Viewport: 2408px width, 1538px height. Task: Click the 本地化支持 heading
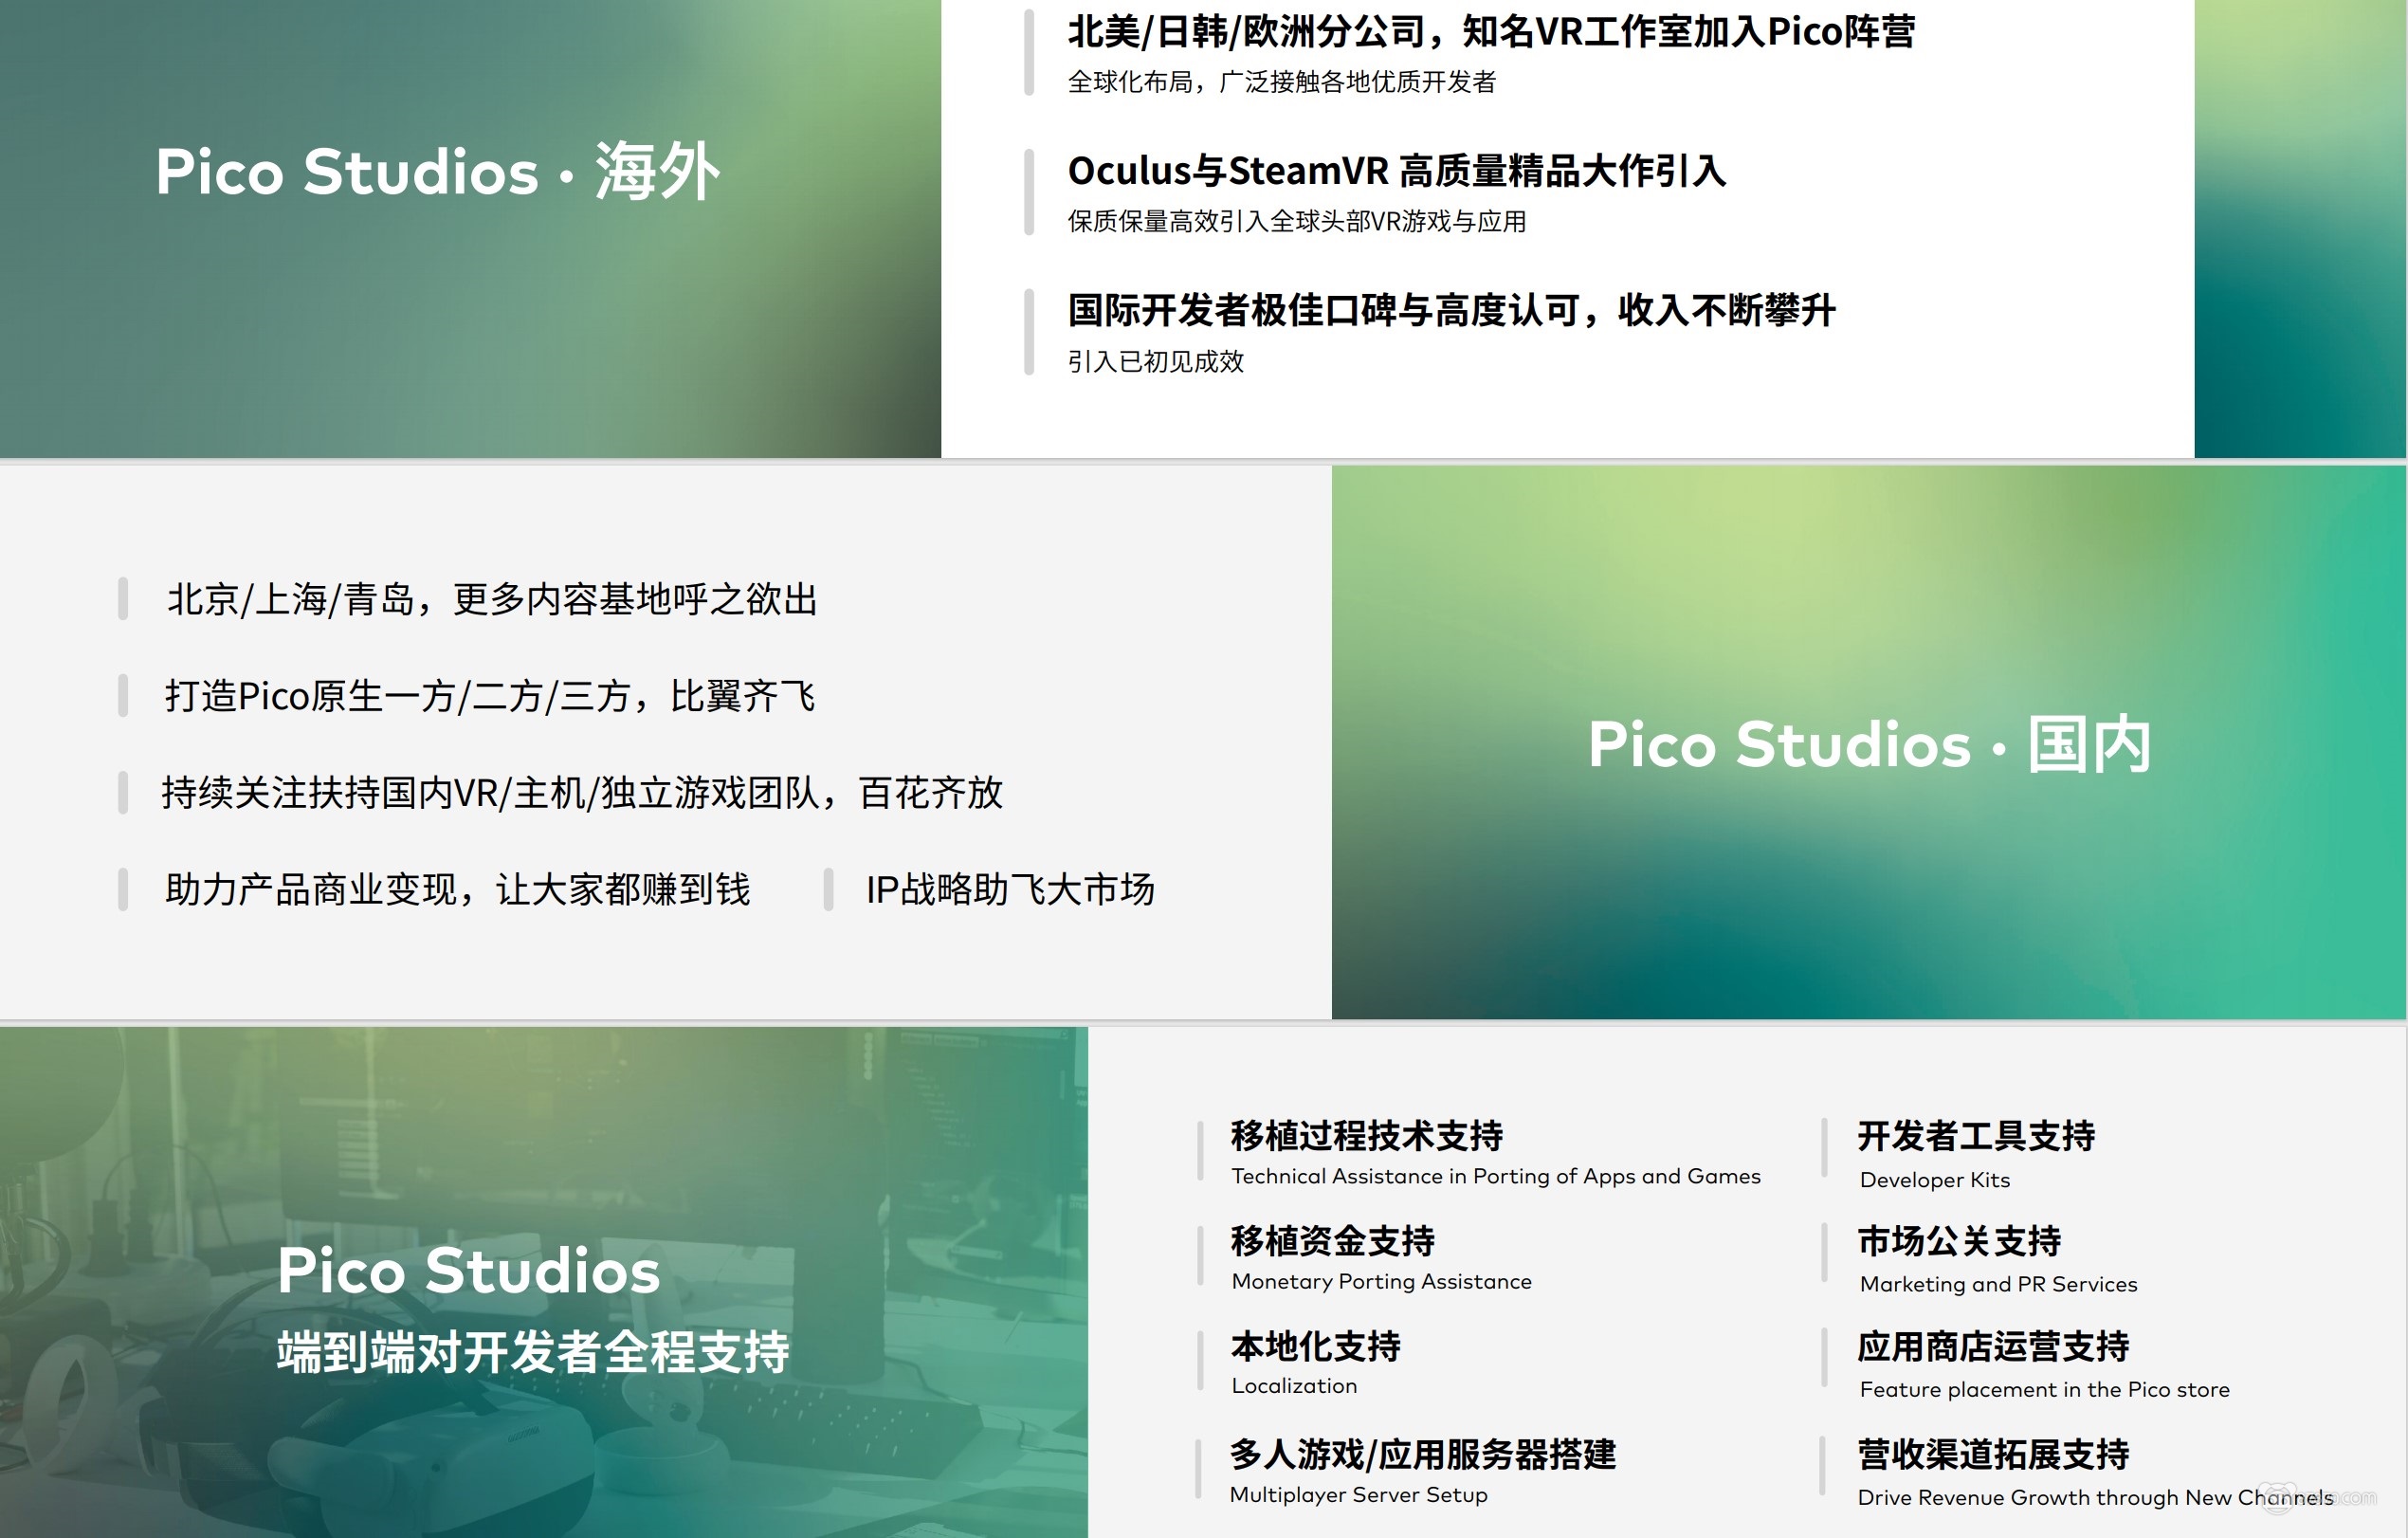pos(1316,1347)
